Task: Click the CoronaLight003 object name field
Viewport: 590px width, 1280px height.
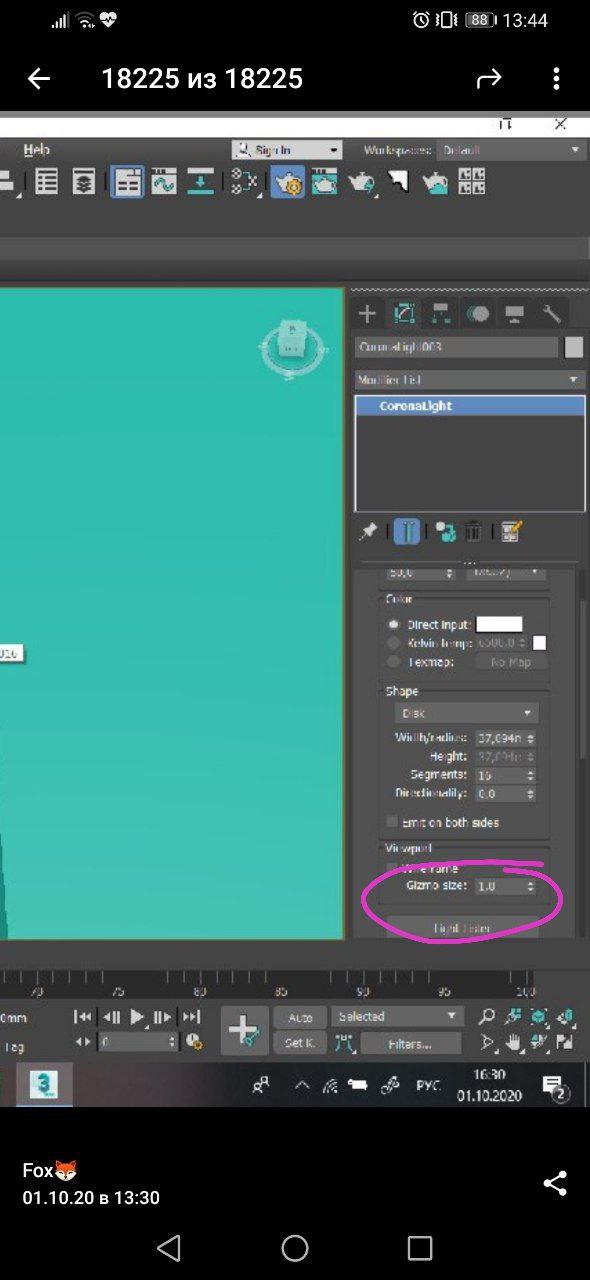Action: click(x=456, y=347)
